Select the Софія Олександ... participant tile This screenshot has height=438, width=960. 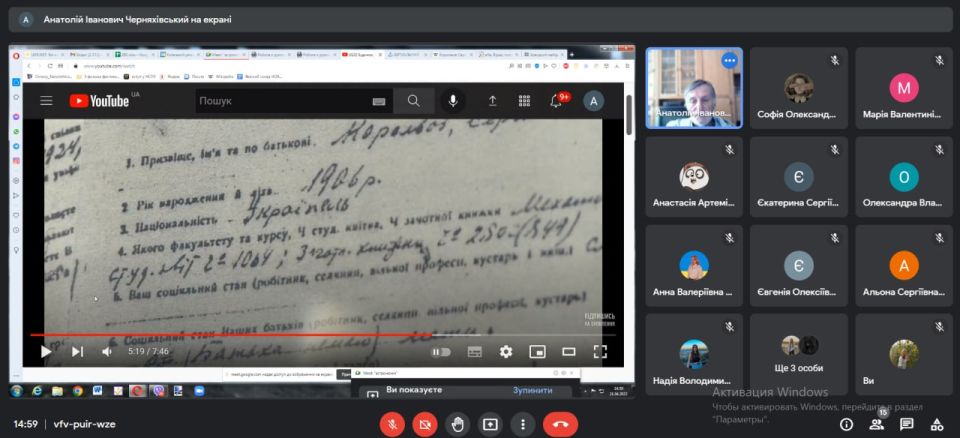tap(799, 88)
